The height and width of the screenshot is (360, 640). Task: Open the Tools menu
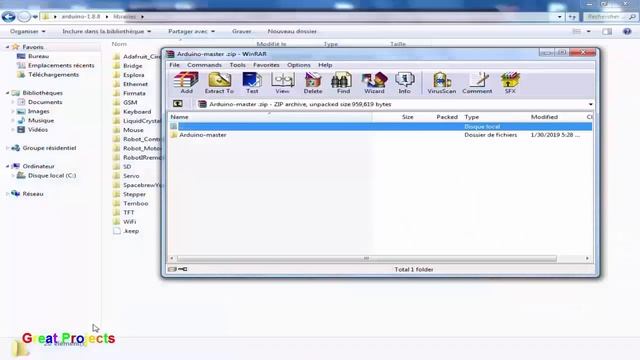click(238, 65)
